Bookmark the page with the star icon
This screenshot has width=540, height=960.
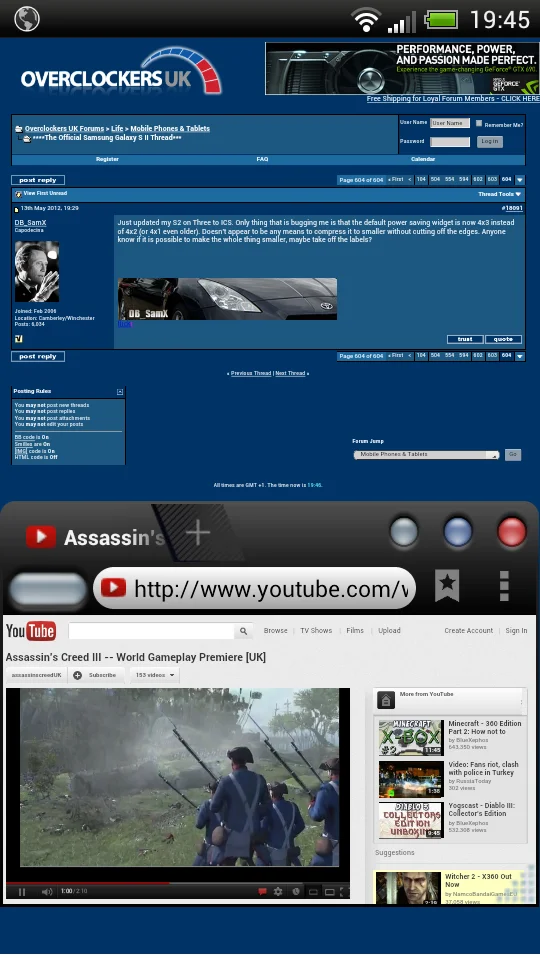point(447,585)
